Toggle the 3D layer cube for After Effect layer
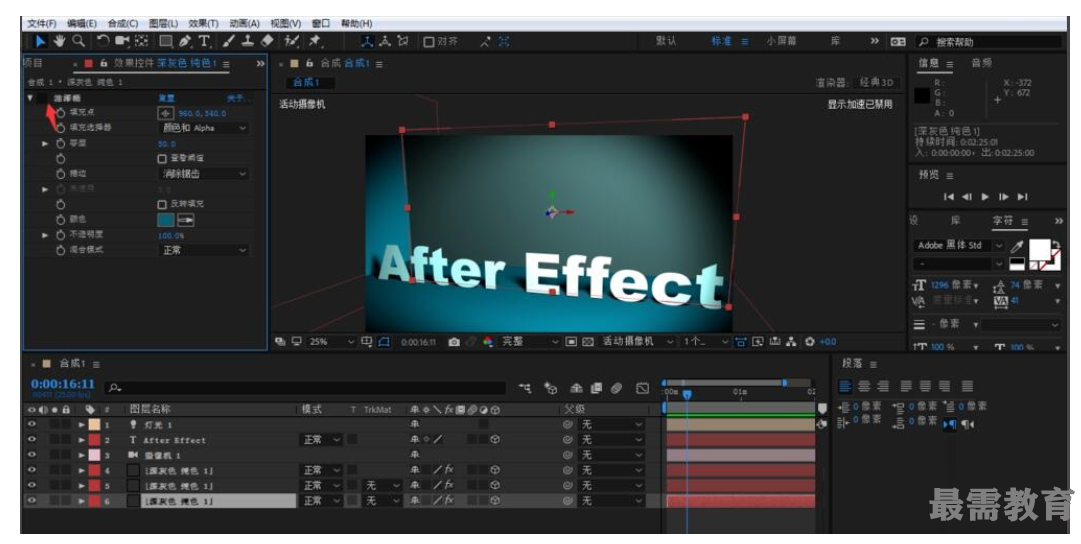Screen dimensions: 1081x544 point(495,440)
